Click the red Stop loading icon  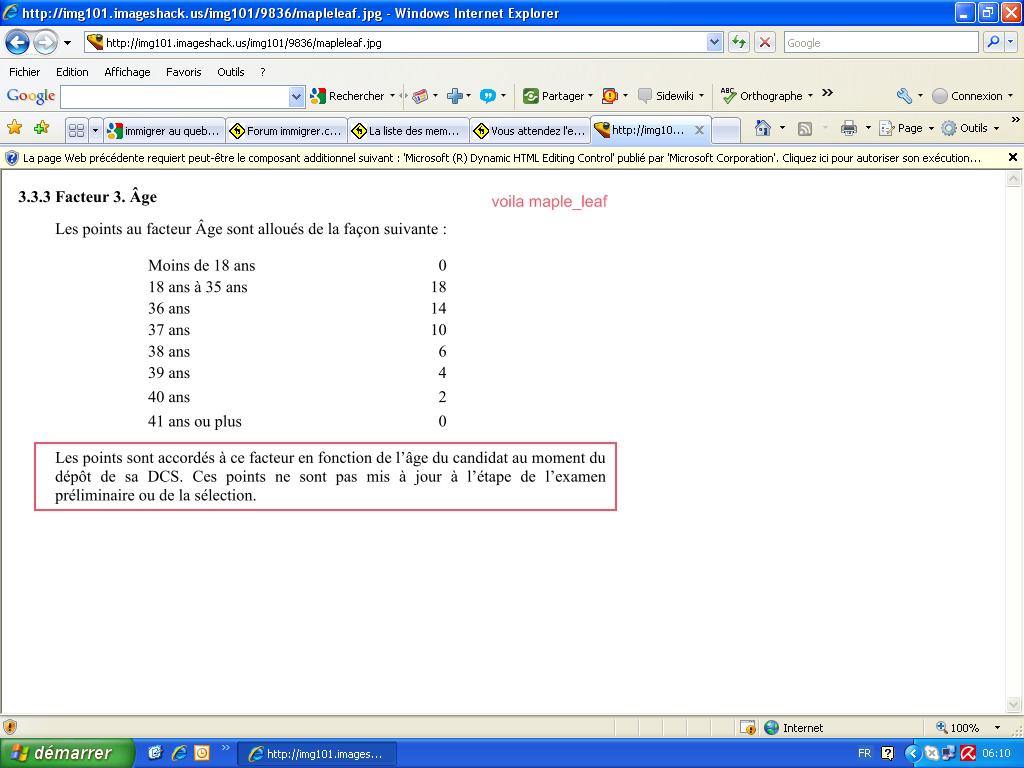[x=765, y=43]
